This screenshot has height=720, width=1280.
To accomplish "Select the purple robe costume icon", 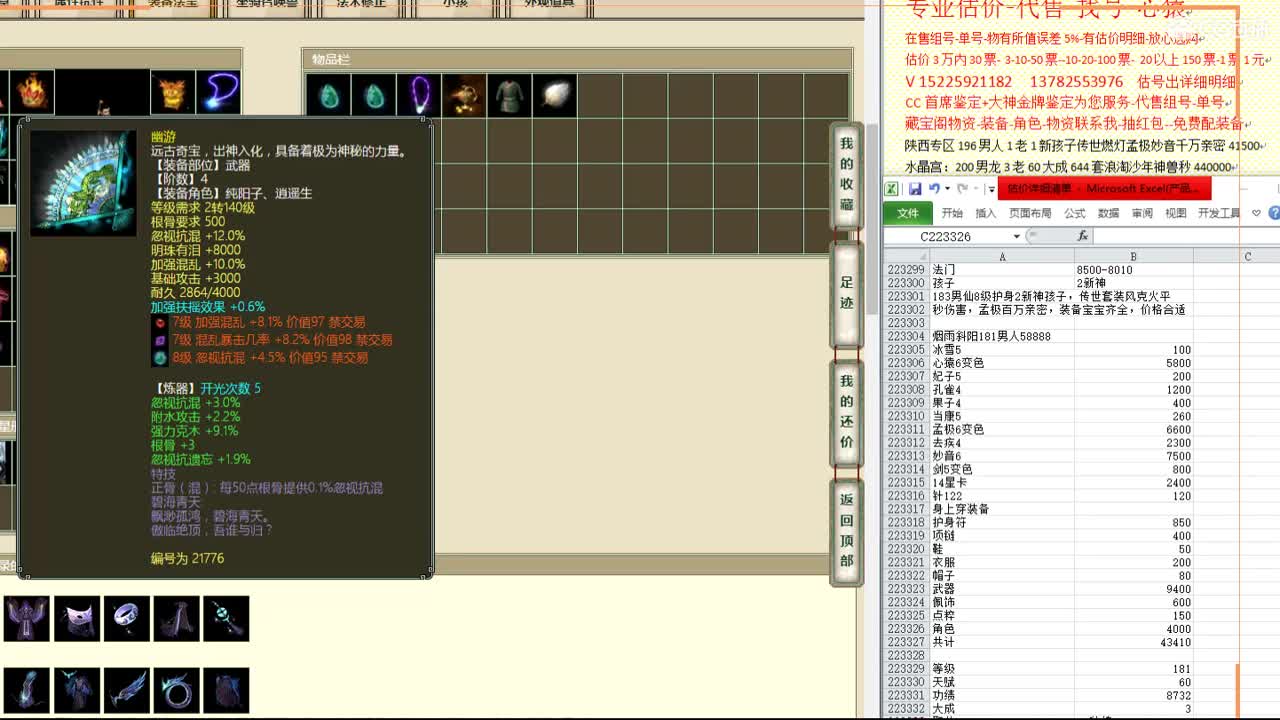I will 27,619.
